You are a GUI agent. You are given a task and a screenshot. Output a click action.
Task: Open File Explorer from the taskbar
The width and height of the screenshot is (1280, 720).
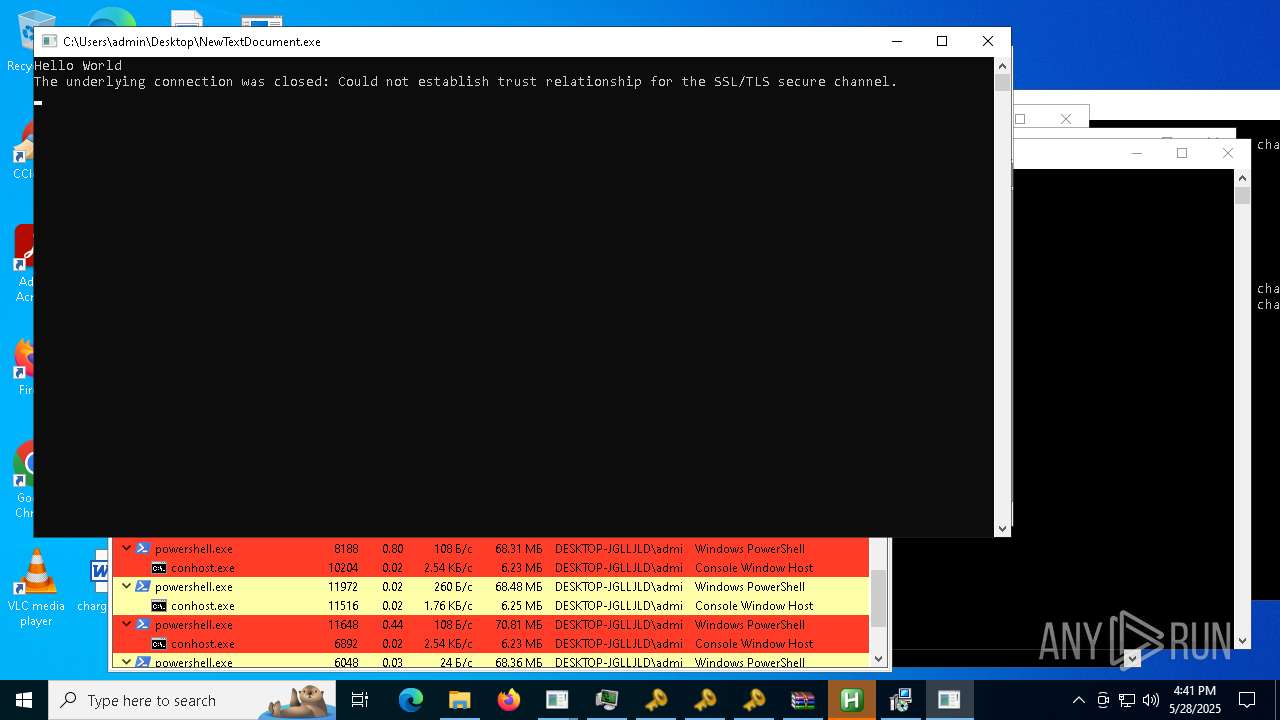[459, 700]
